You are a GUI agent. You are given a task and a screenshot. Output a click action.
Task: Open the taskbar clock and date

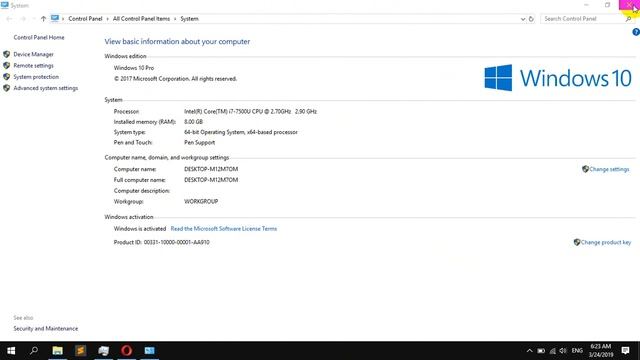601,351
